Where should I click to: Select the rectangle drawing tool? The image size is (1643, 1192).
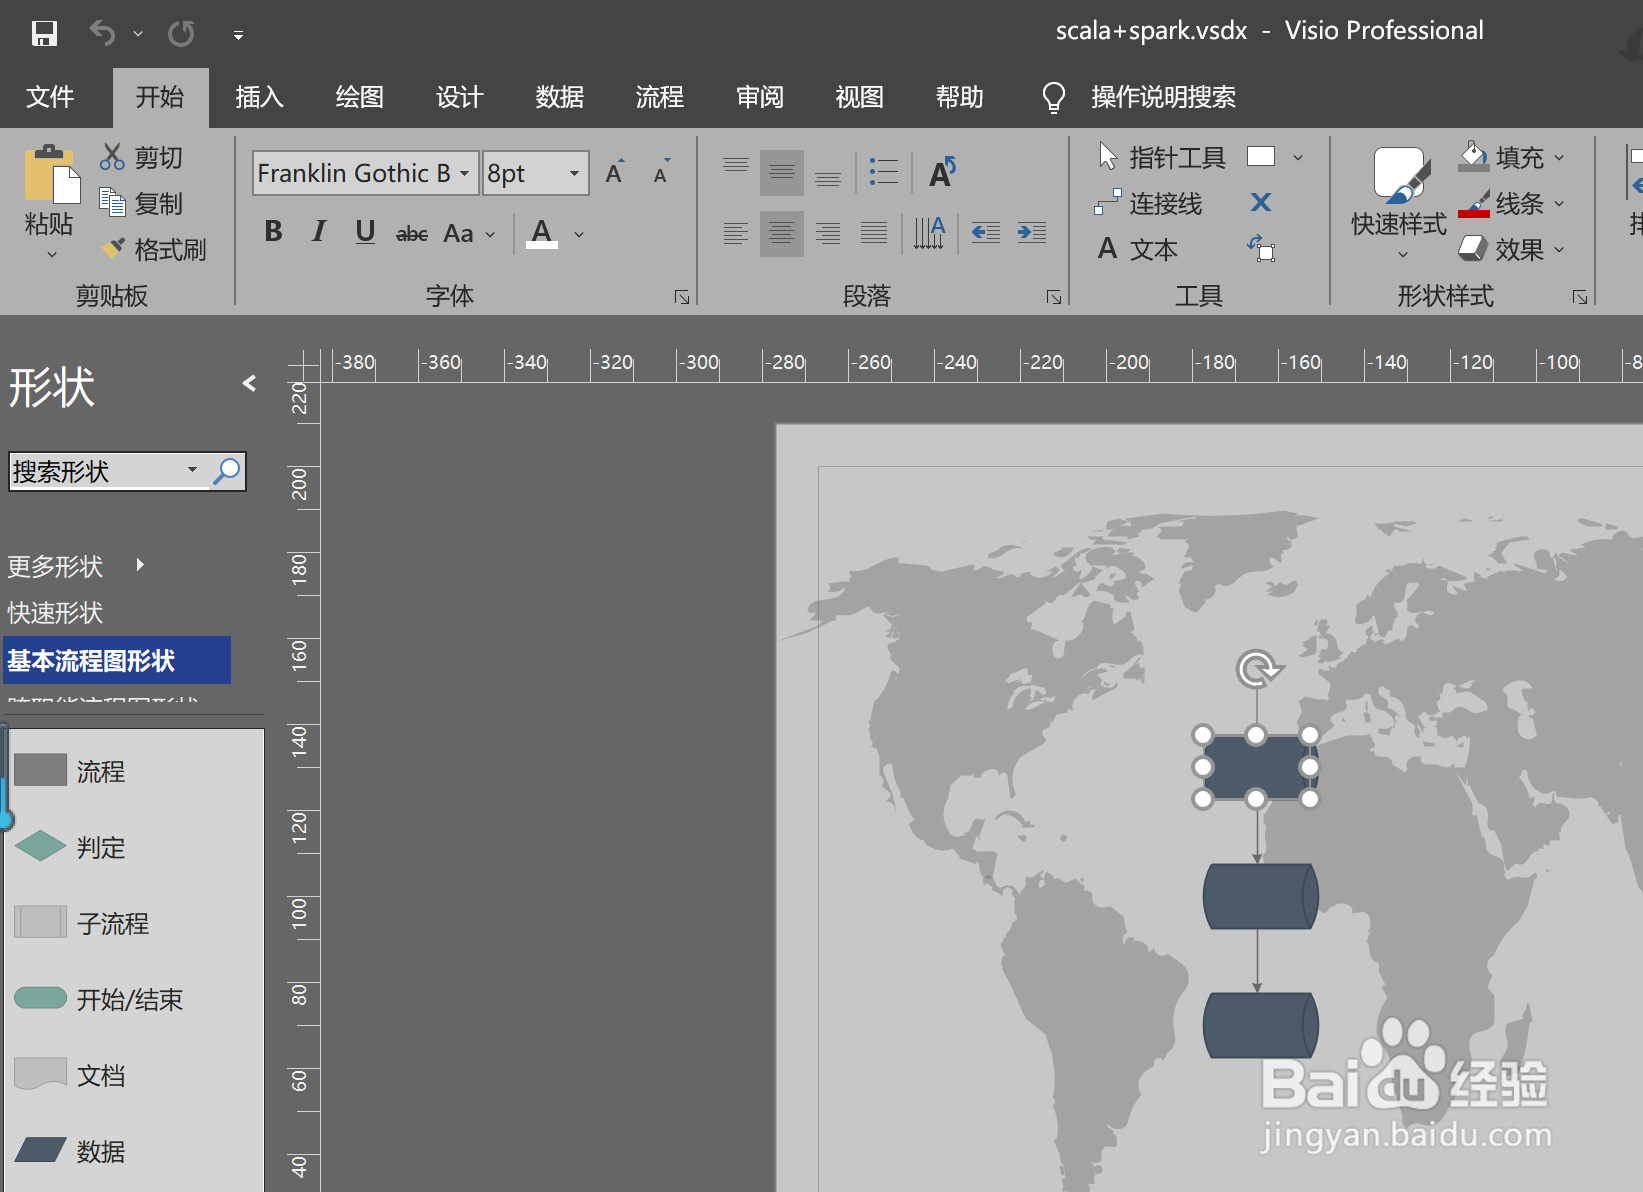1261,157
